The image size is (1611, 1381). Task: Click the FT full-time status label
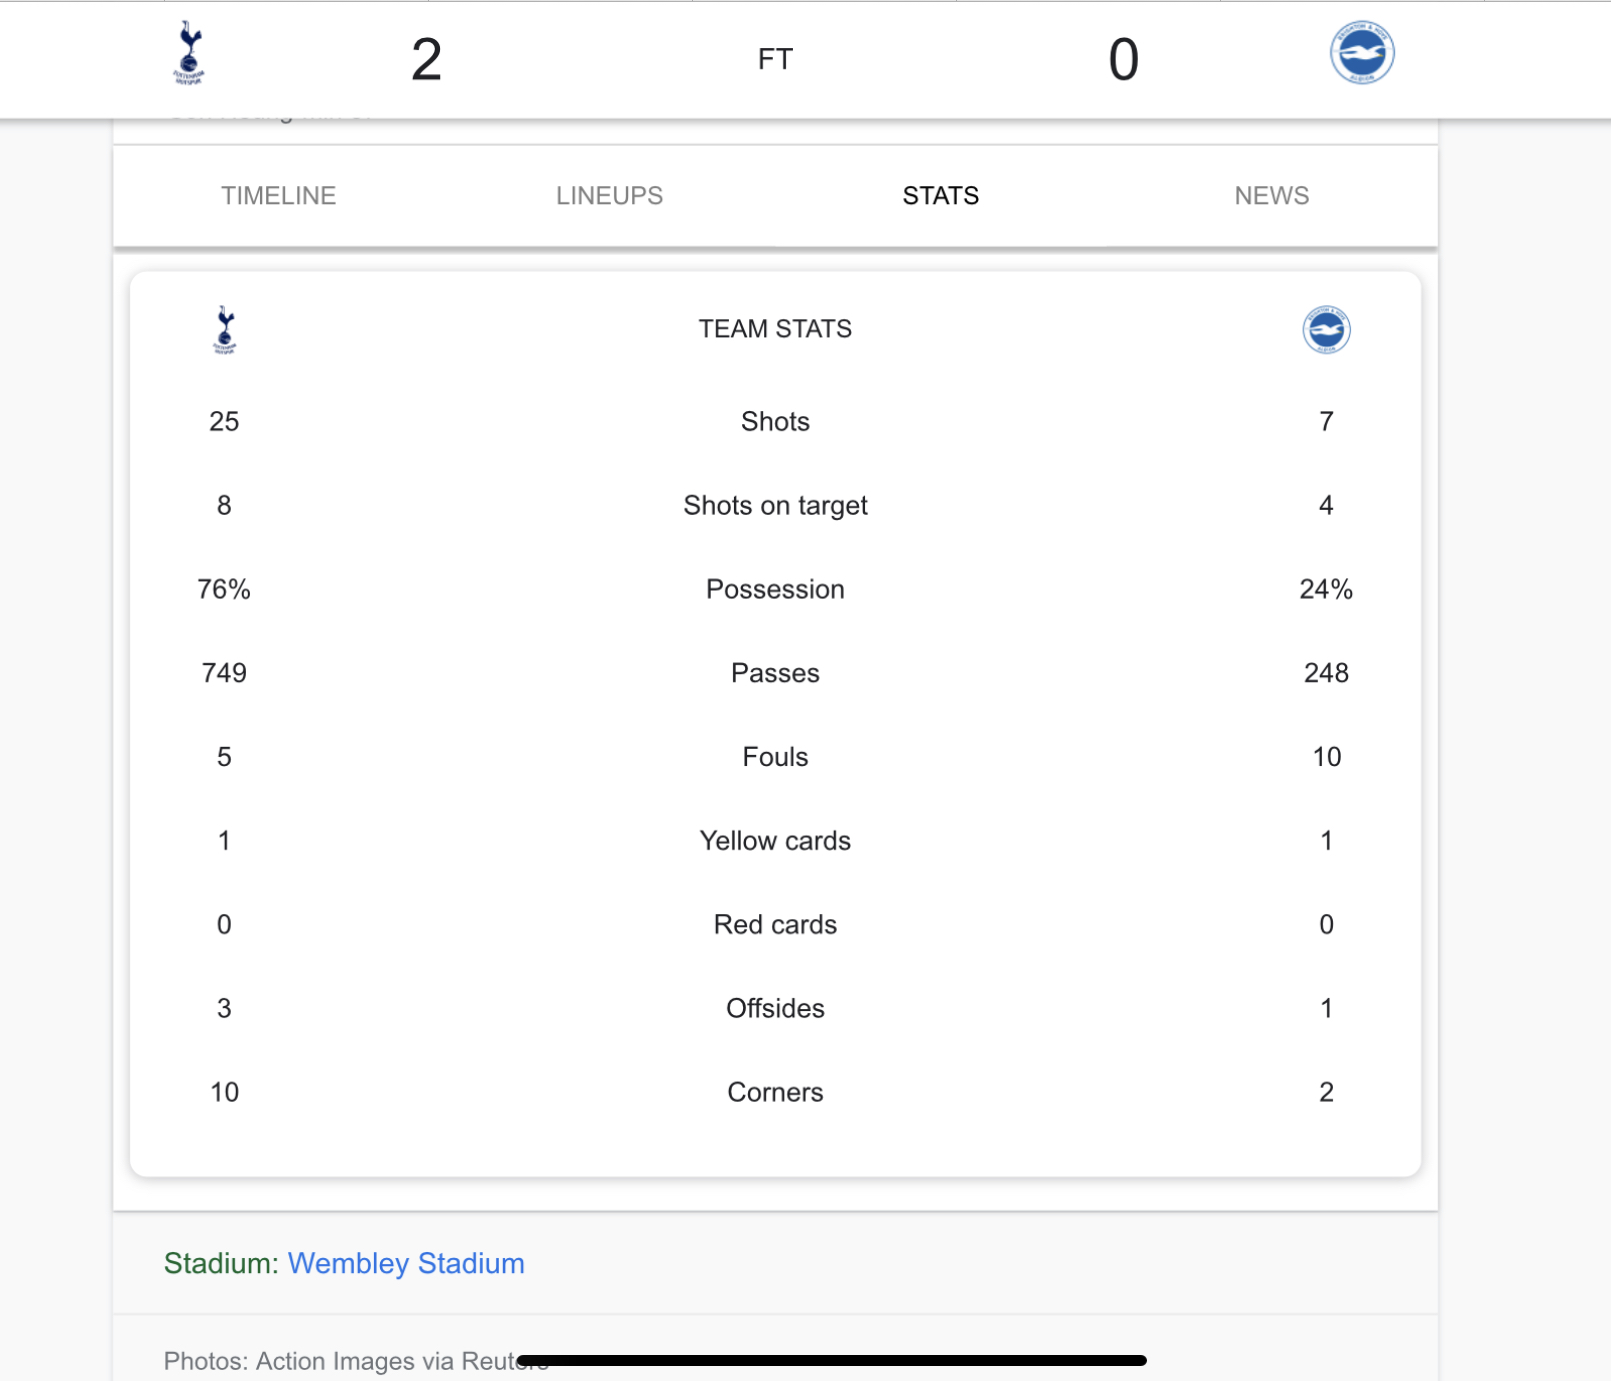[x=775, y=60]
